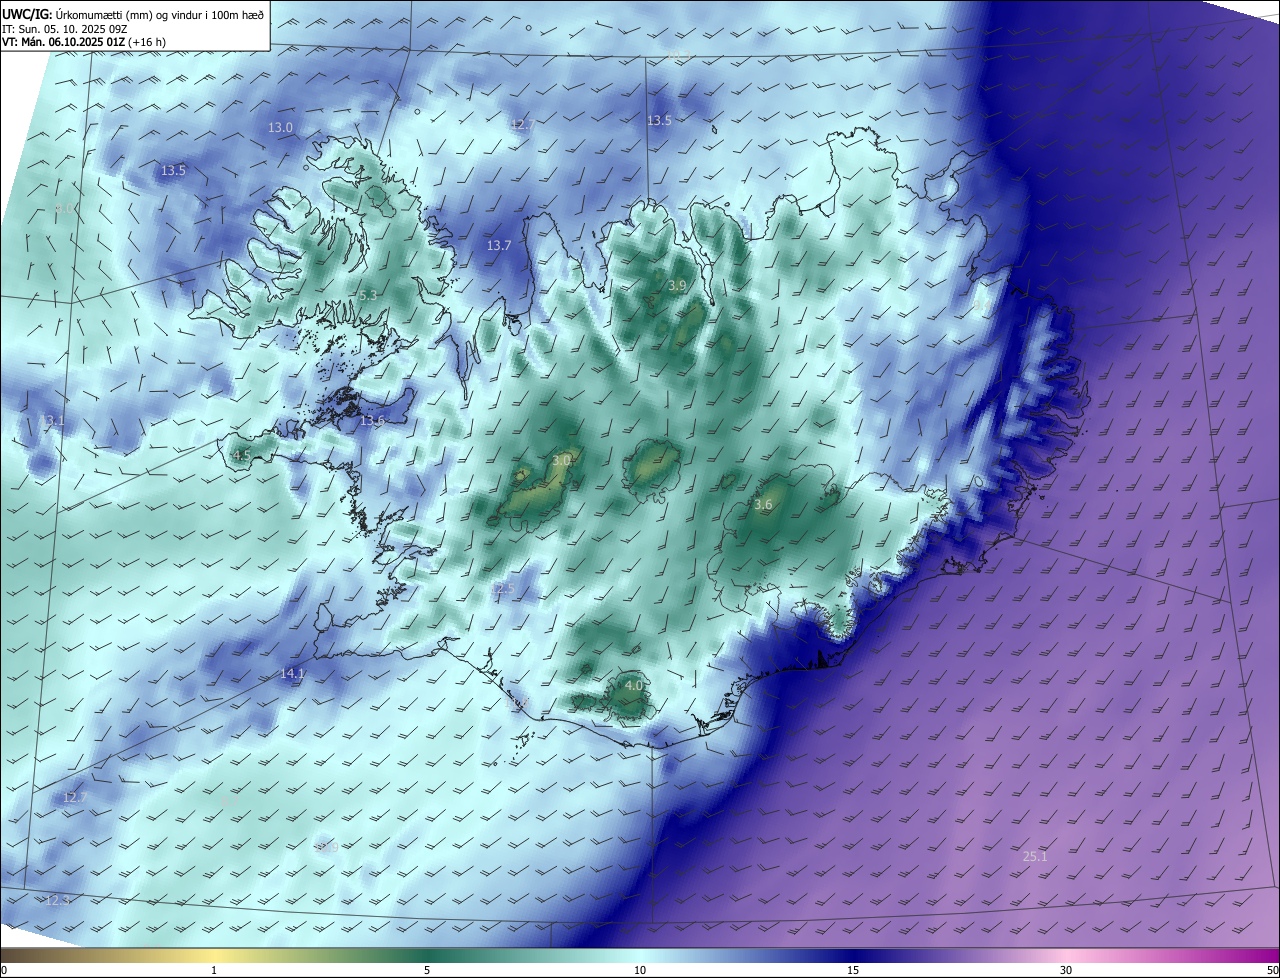
Task: Click the '3.9' value label on the map
Action: tap(677, 285)
